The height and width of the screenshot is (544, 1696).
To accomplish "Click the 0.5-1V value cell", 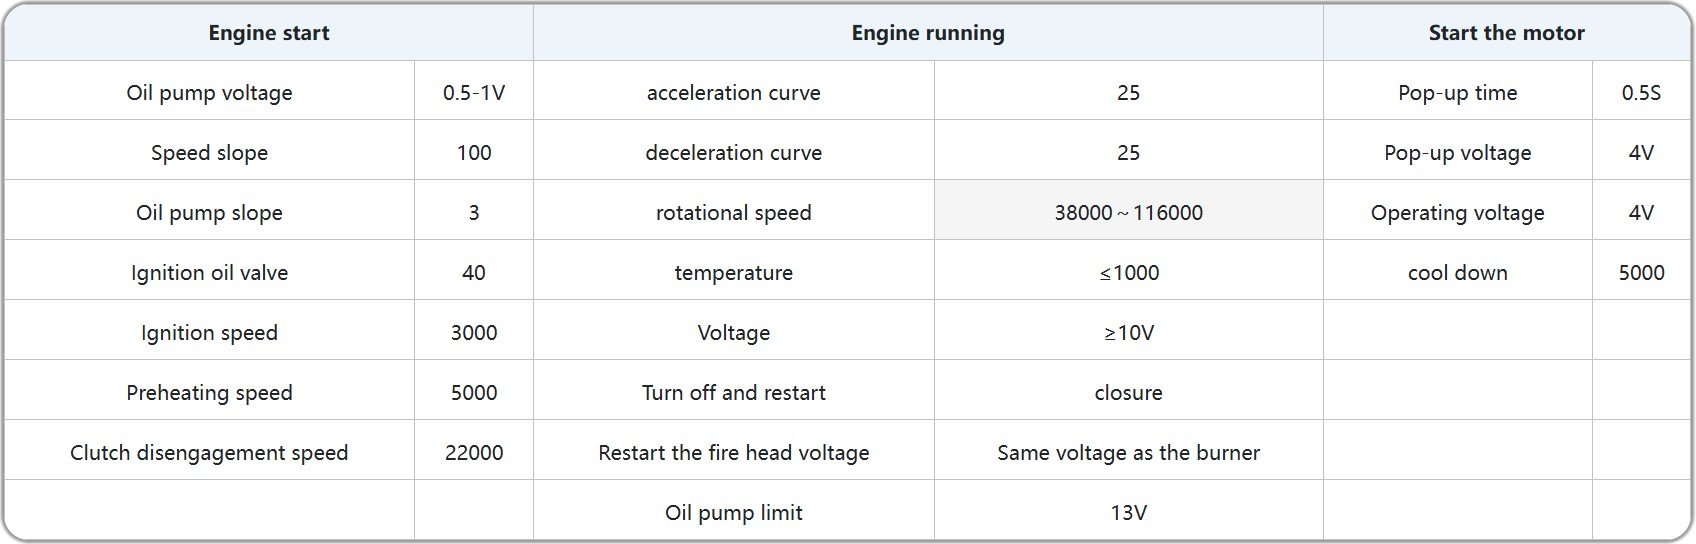I will pos(473,93).
